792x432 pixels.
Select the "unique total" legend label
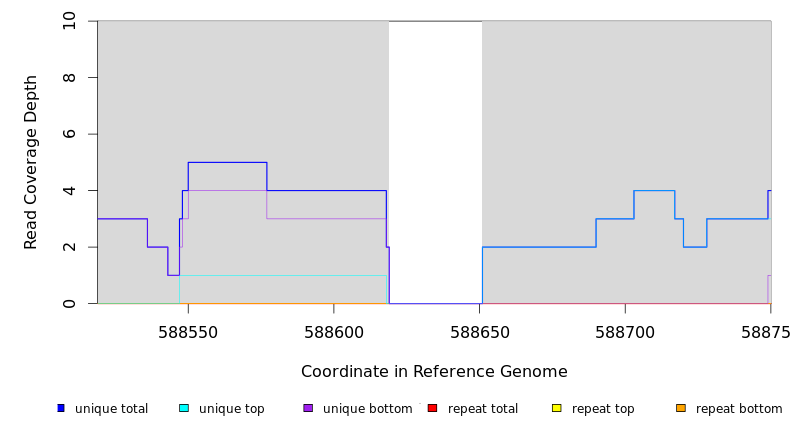[x=111, y=409]
